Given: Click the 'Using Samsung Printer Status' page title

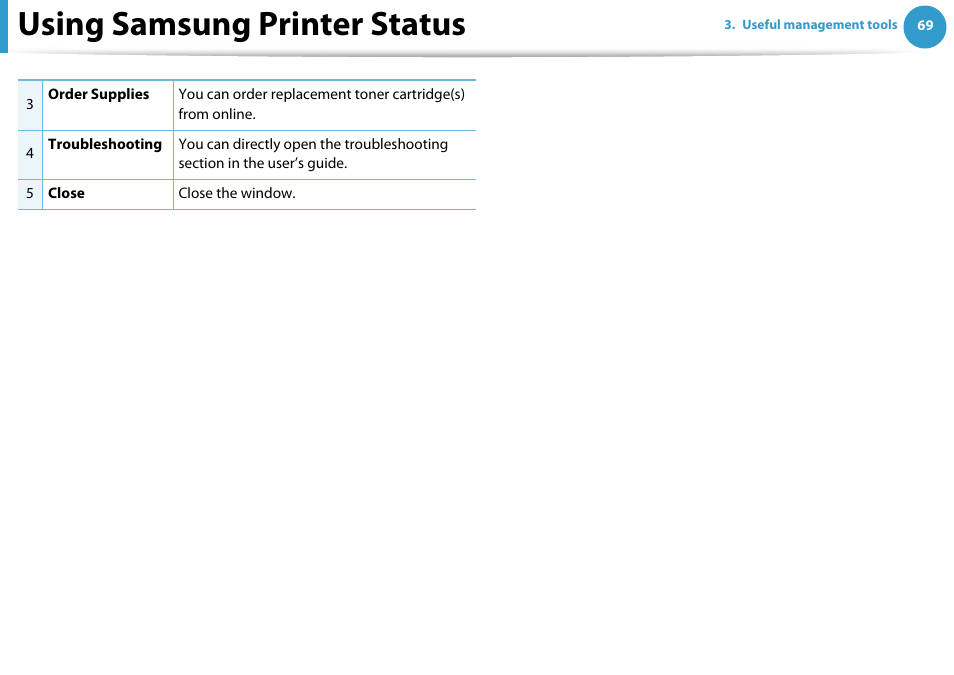Looking at the screenshot, I should tap(242, 25).
